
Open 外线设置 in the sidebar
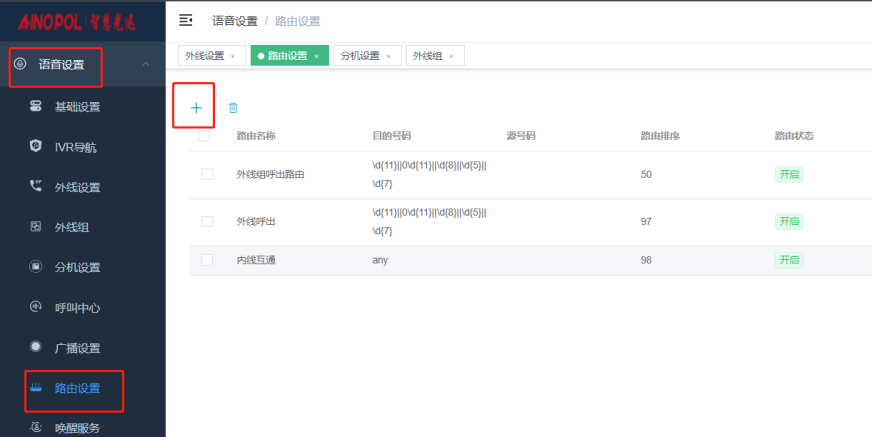click(x=77, y=187)
